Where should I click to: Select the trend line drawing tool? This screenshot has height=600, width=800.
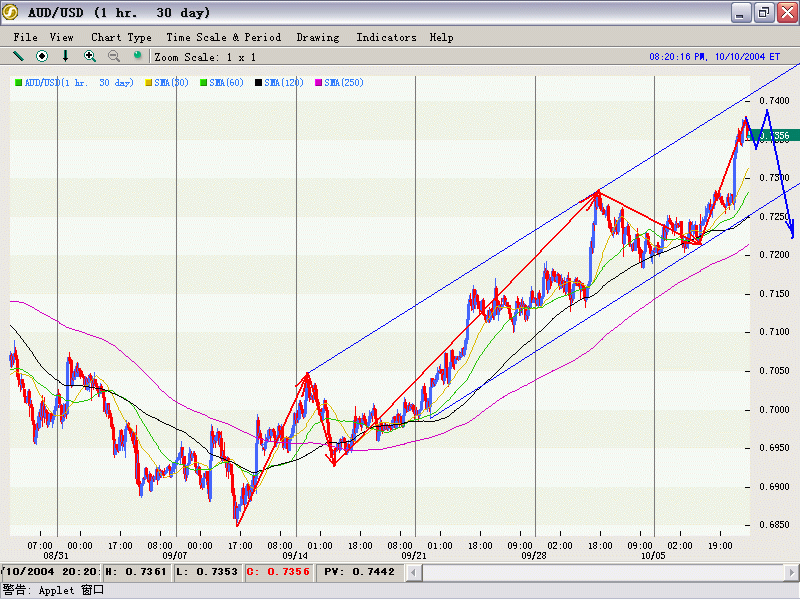pyautogui.click(x=18, y=57)
